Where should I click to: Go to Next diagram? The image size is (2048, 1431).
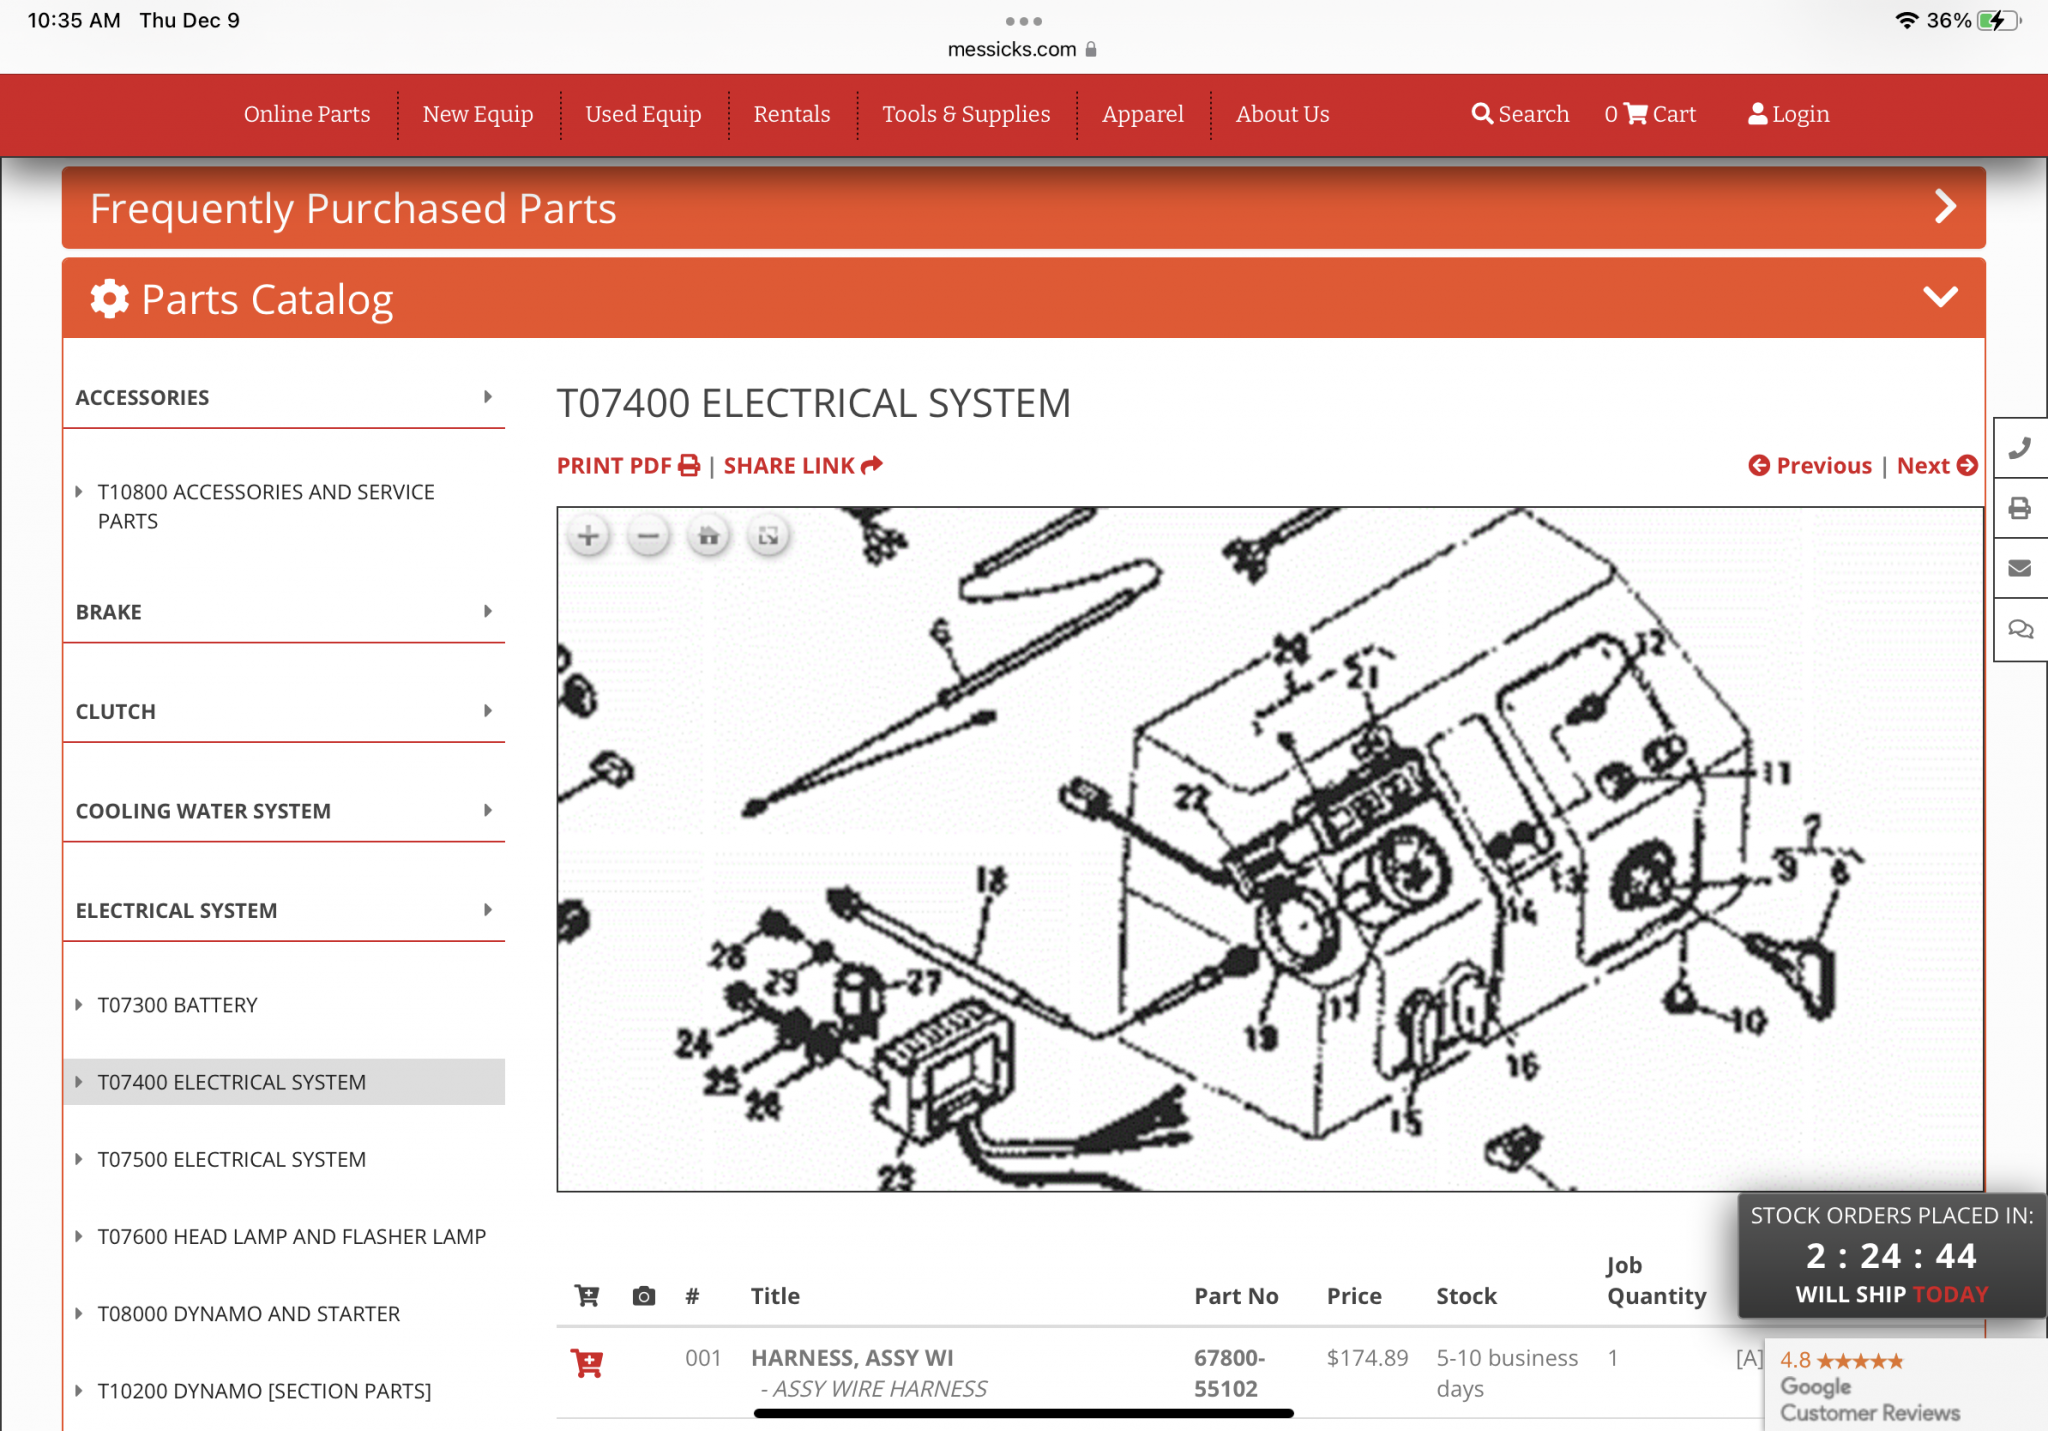1937,466
